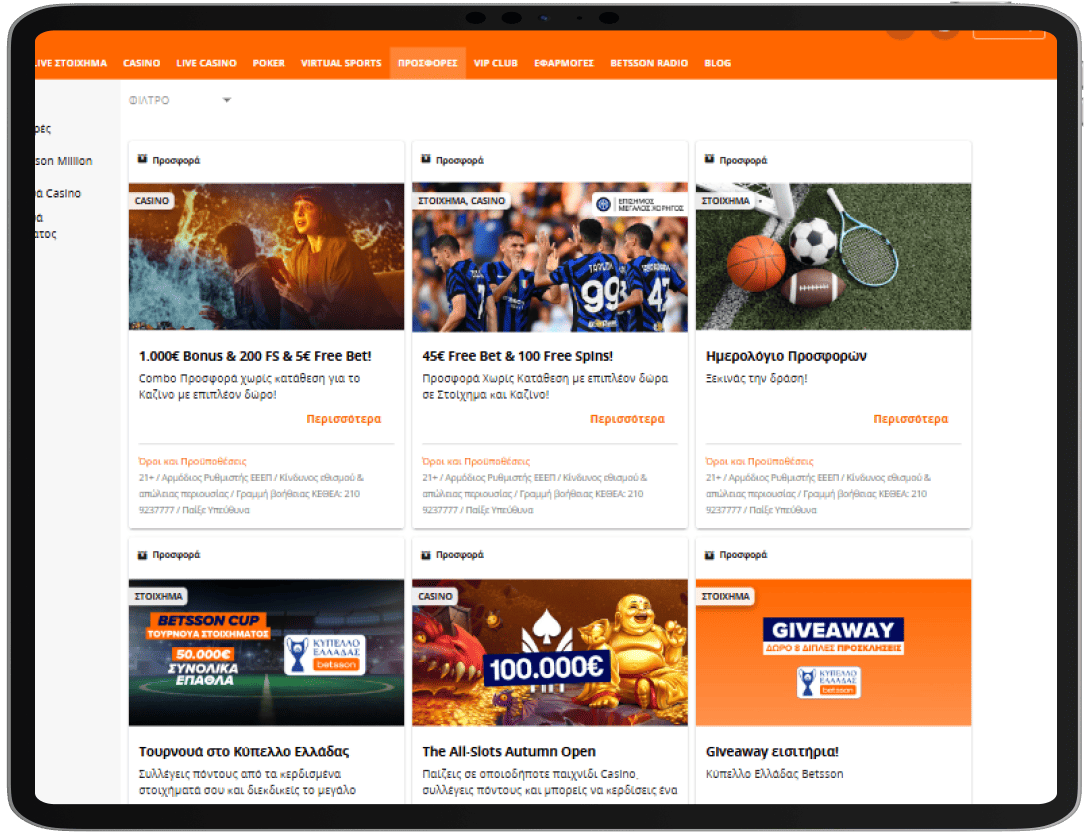1086x835 pixels.
Task: Click the gift icon on the 45€ Free Bet card
Action: click(x=426, y=159)
